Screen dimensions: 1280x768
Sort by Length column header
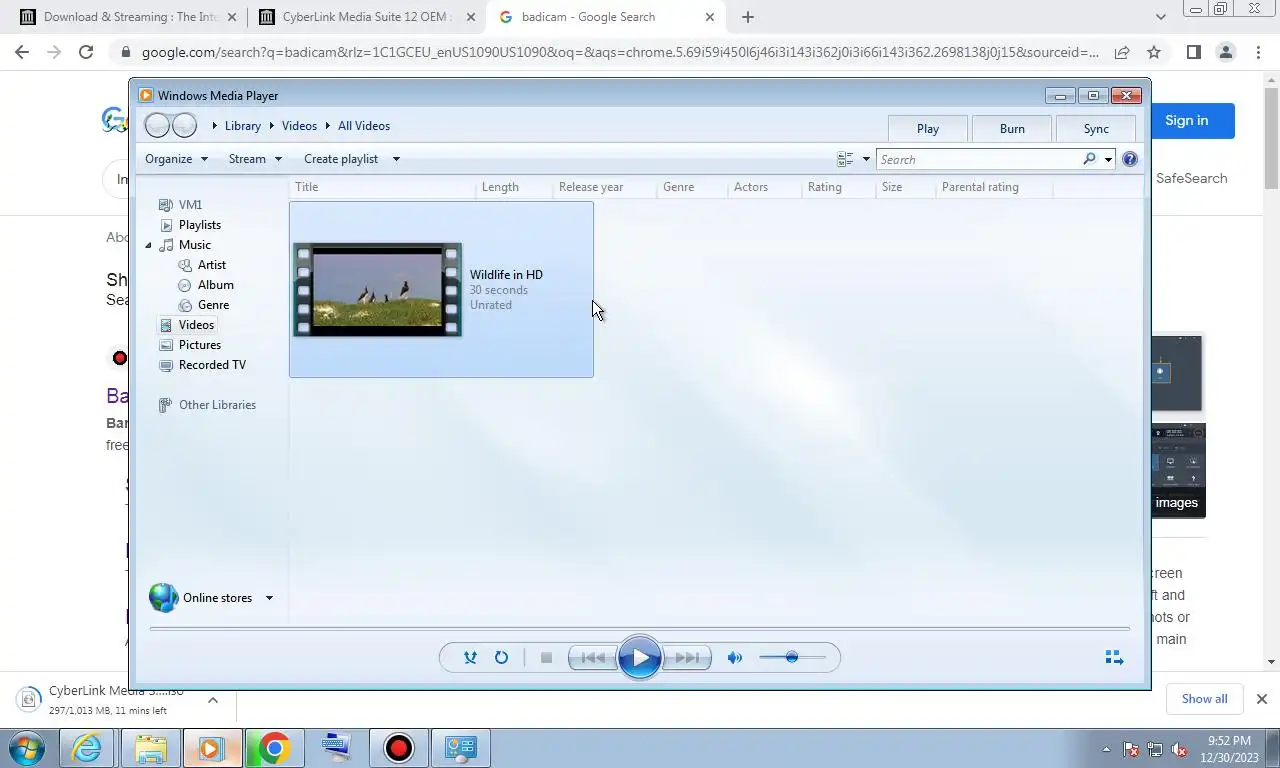click(514, 187)
